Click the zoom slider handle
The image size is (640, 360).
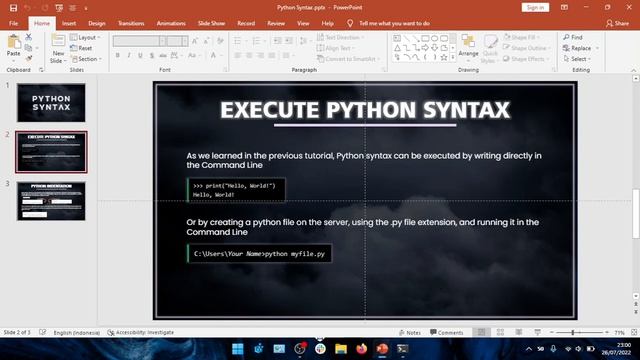point(573,333)
